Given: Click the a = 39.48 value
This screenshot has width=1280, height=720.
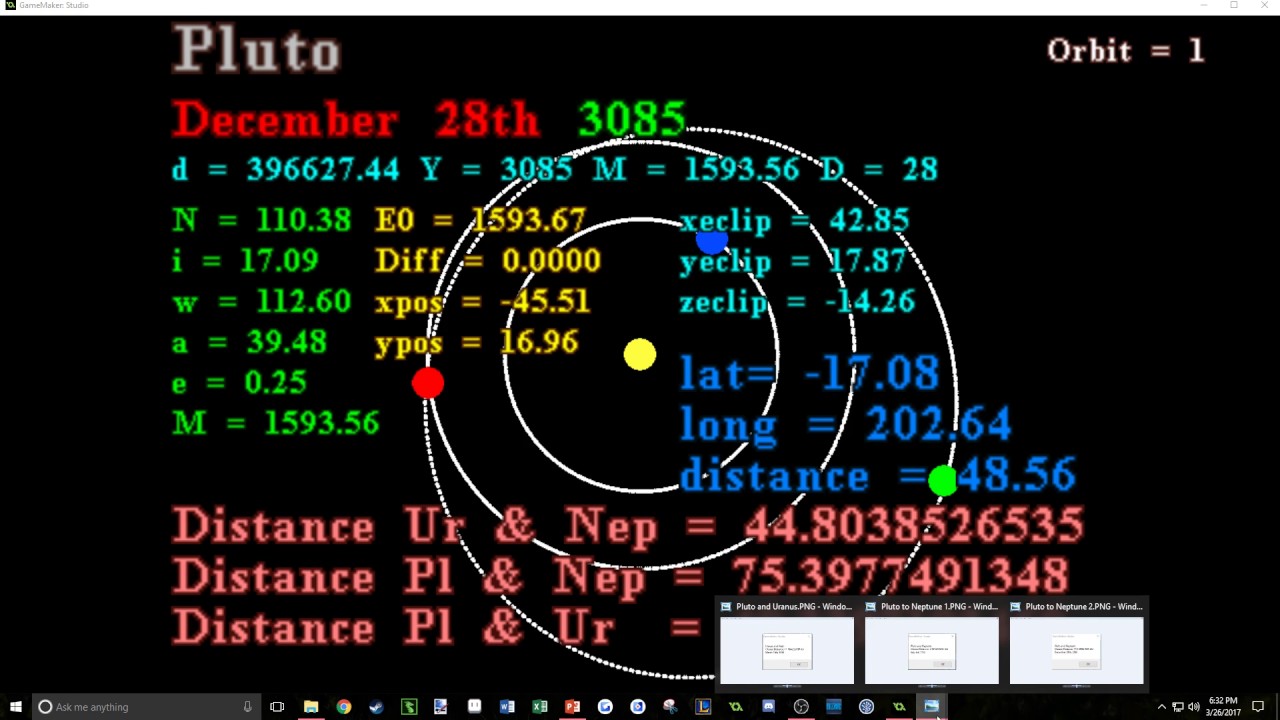Looking at the screenshot, I should [x=249, y=343].
